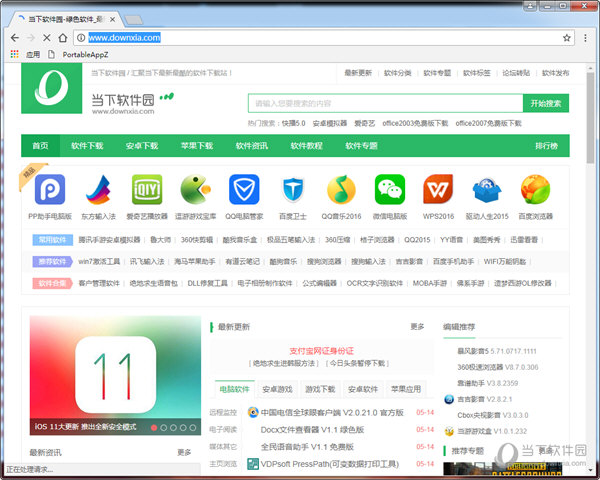600x480 pixels.
Task: Click 更多 next to 最新资讯
Action: pos(184,452)
